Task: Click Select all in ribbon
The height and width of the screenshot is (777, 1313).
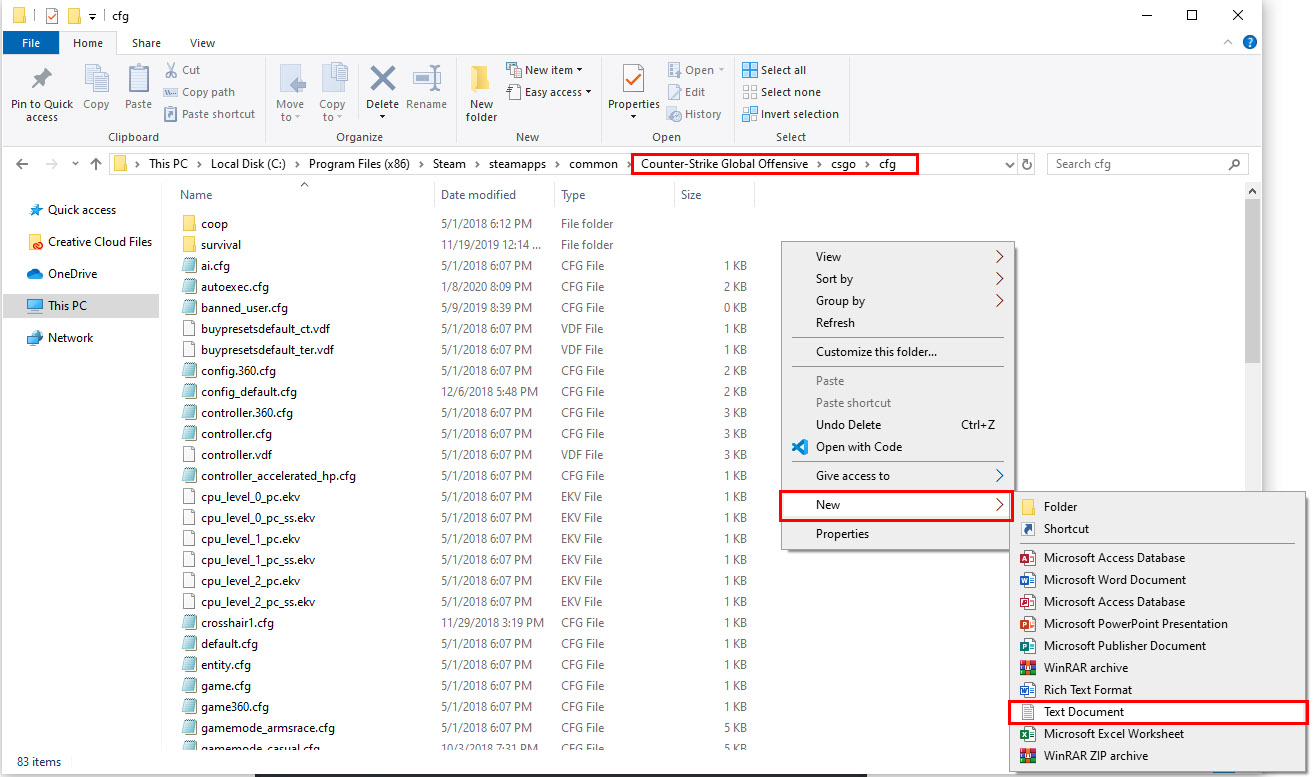Action: 774,70
